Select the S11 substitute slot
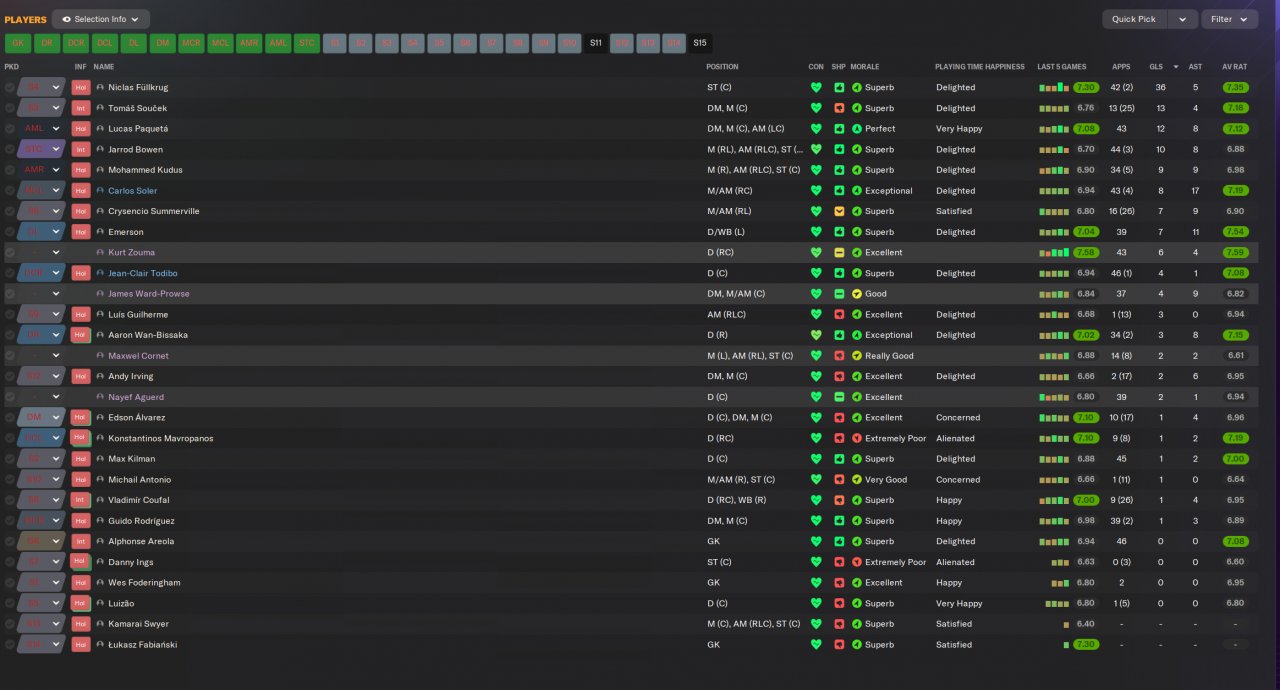 click(x=596, y=43)
